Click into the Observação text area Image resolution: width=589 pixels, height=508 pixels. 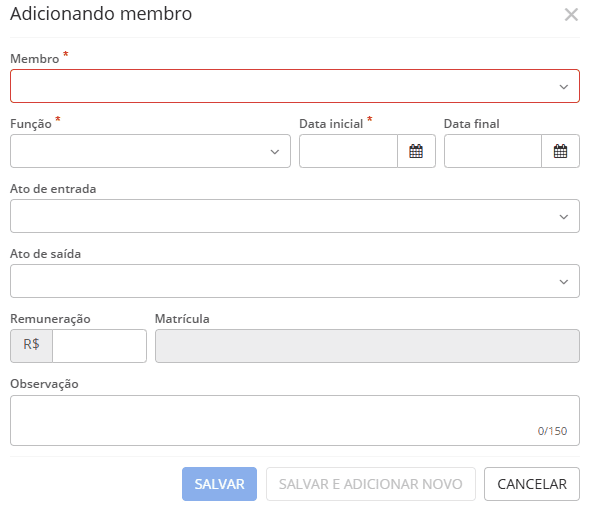coord(295,420)
